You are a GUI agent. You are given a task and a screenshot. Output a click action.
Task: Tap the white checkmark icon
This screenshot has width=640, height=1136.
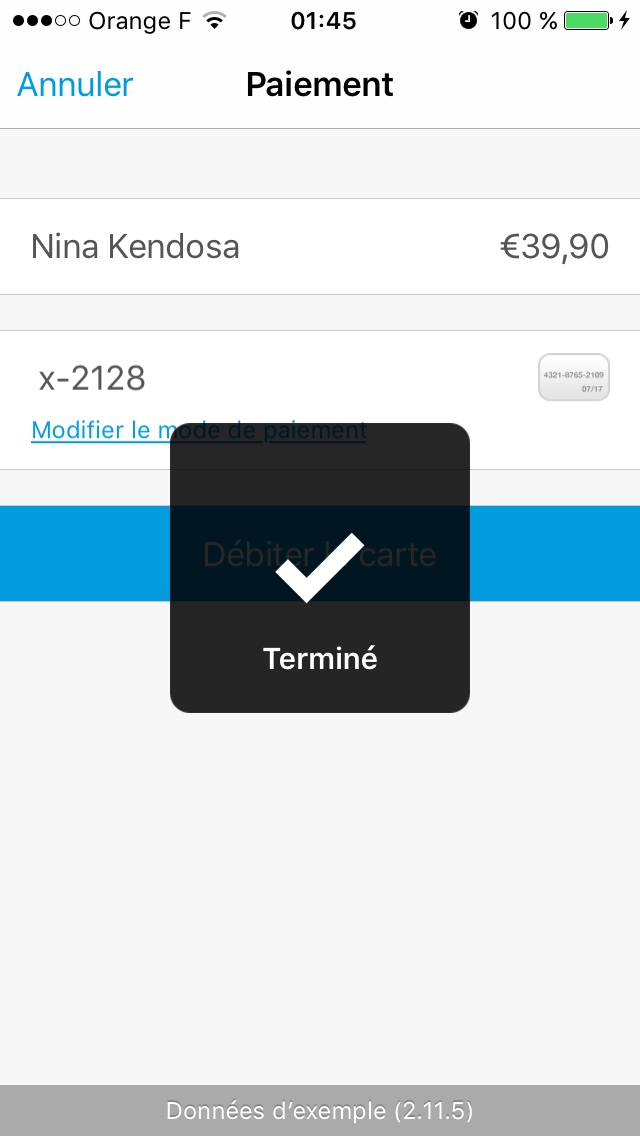[x=319, y=567]
